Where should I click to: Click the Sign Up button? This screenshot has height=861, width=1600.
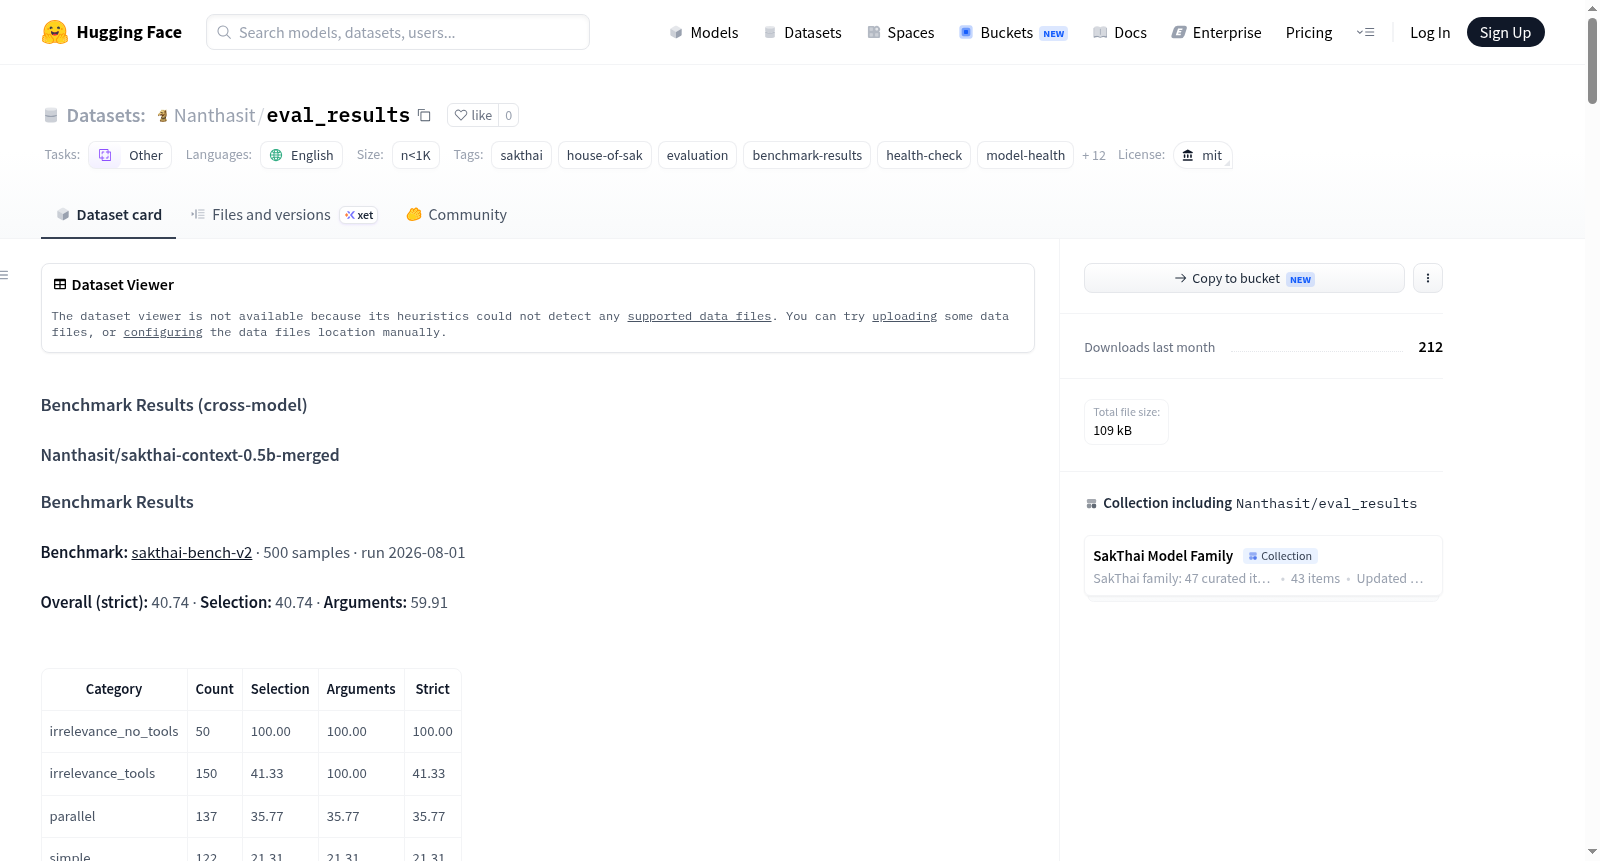click(x=1505, y=32)
